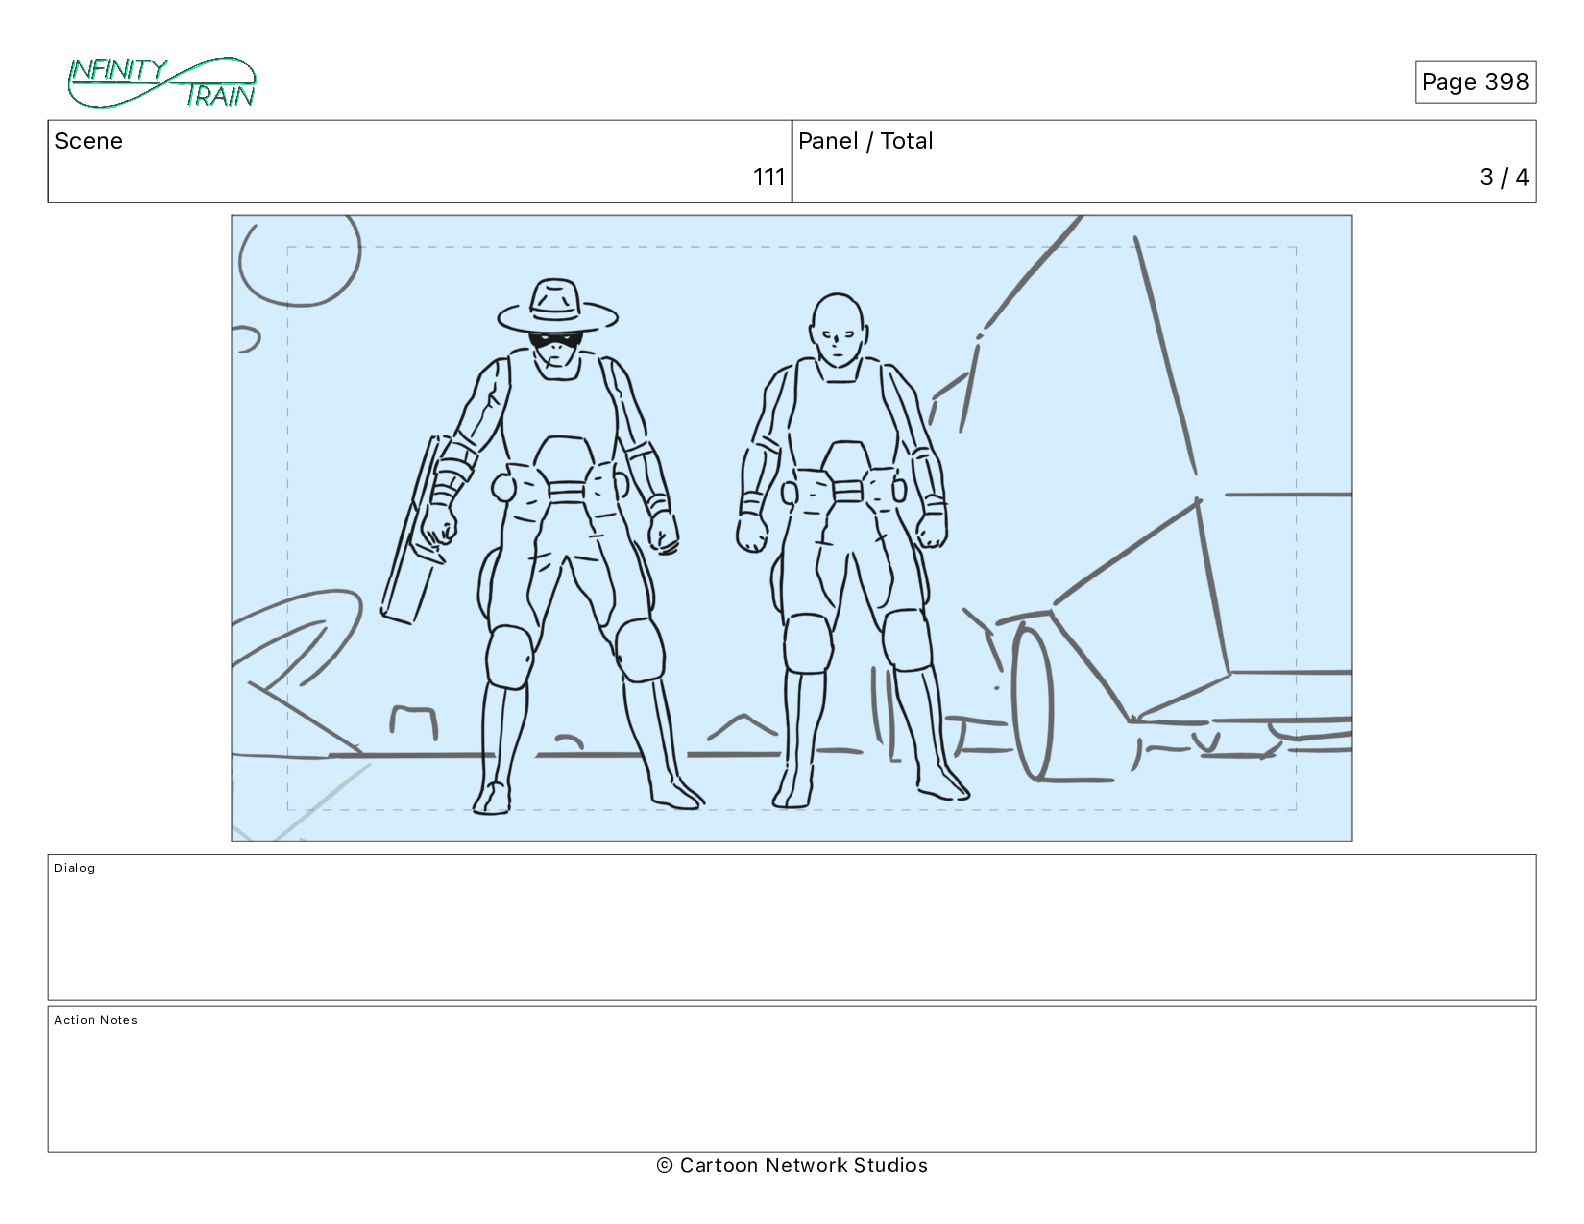The image size is (1584, 1224).
Task: Select the panel count 3 / 4
Action: (x=1504, y=177)
